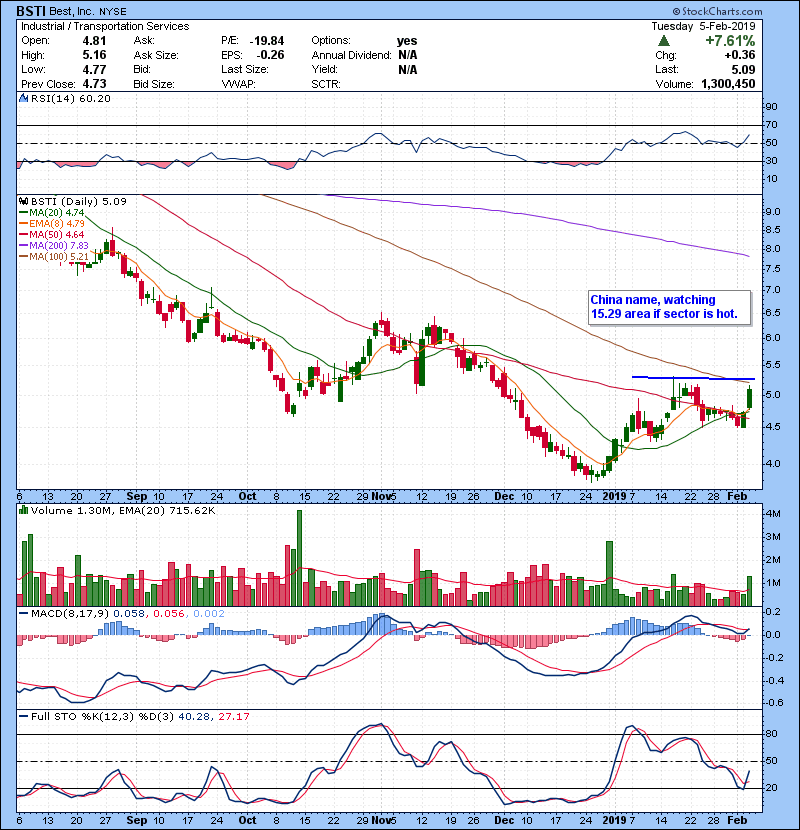
Task: Click the latest green candlestick for Feb 5
Action: click(x=749, y=398)
